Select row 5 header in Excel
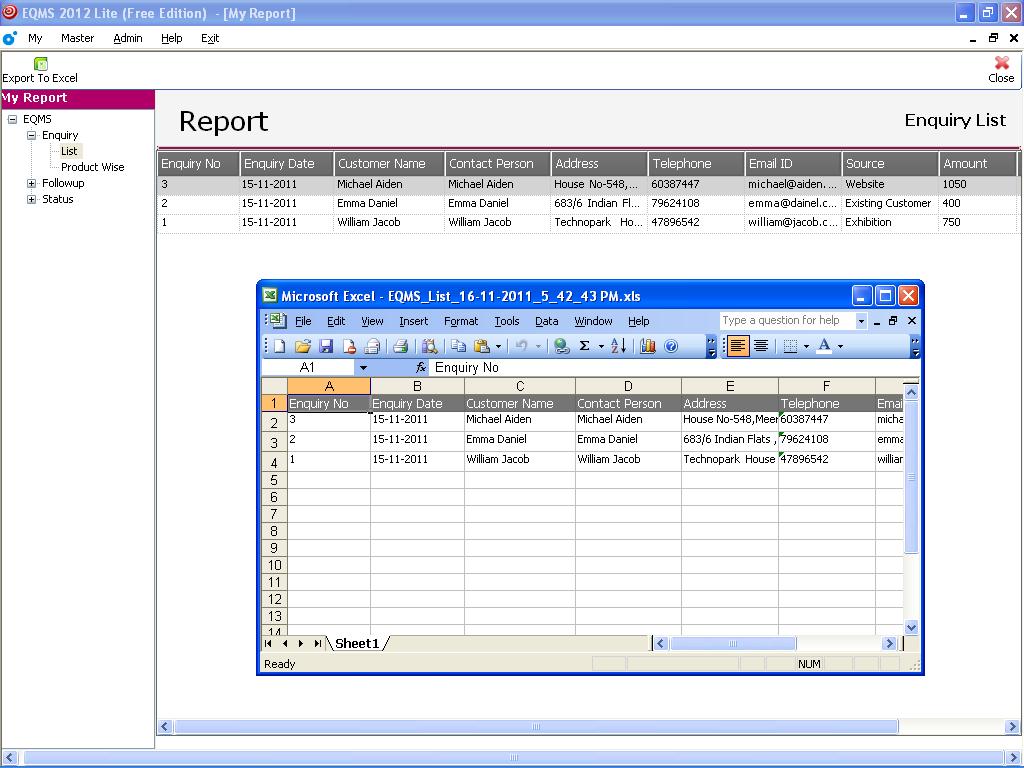This screenshot has height=768, width=1024. [x=274, y=480]
